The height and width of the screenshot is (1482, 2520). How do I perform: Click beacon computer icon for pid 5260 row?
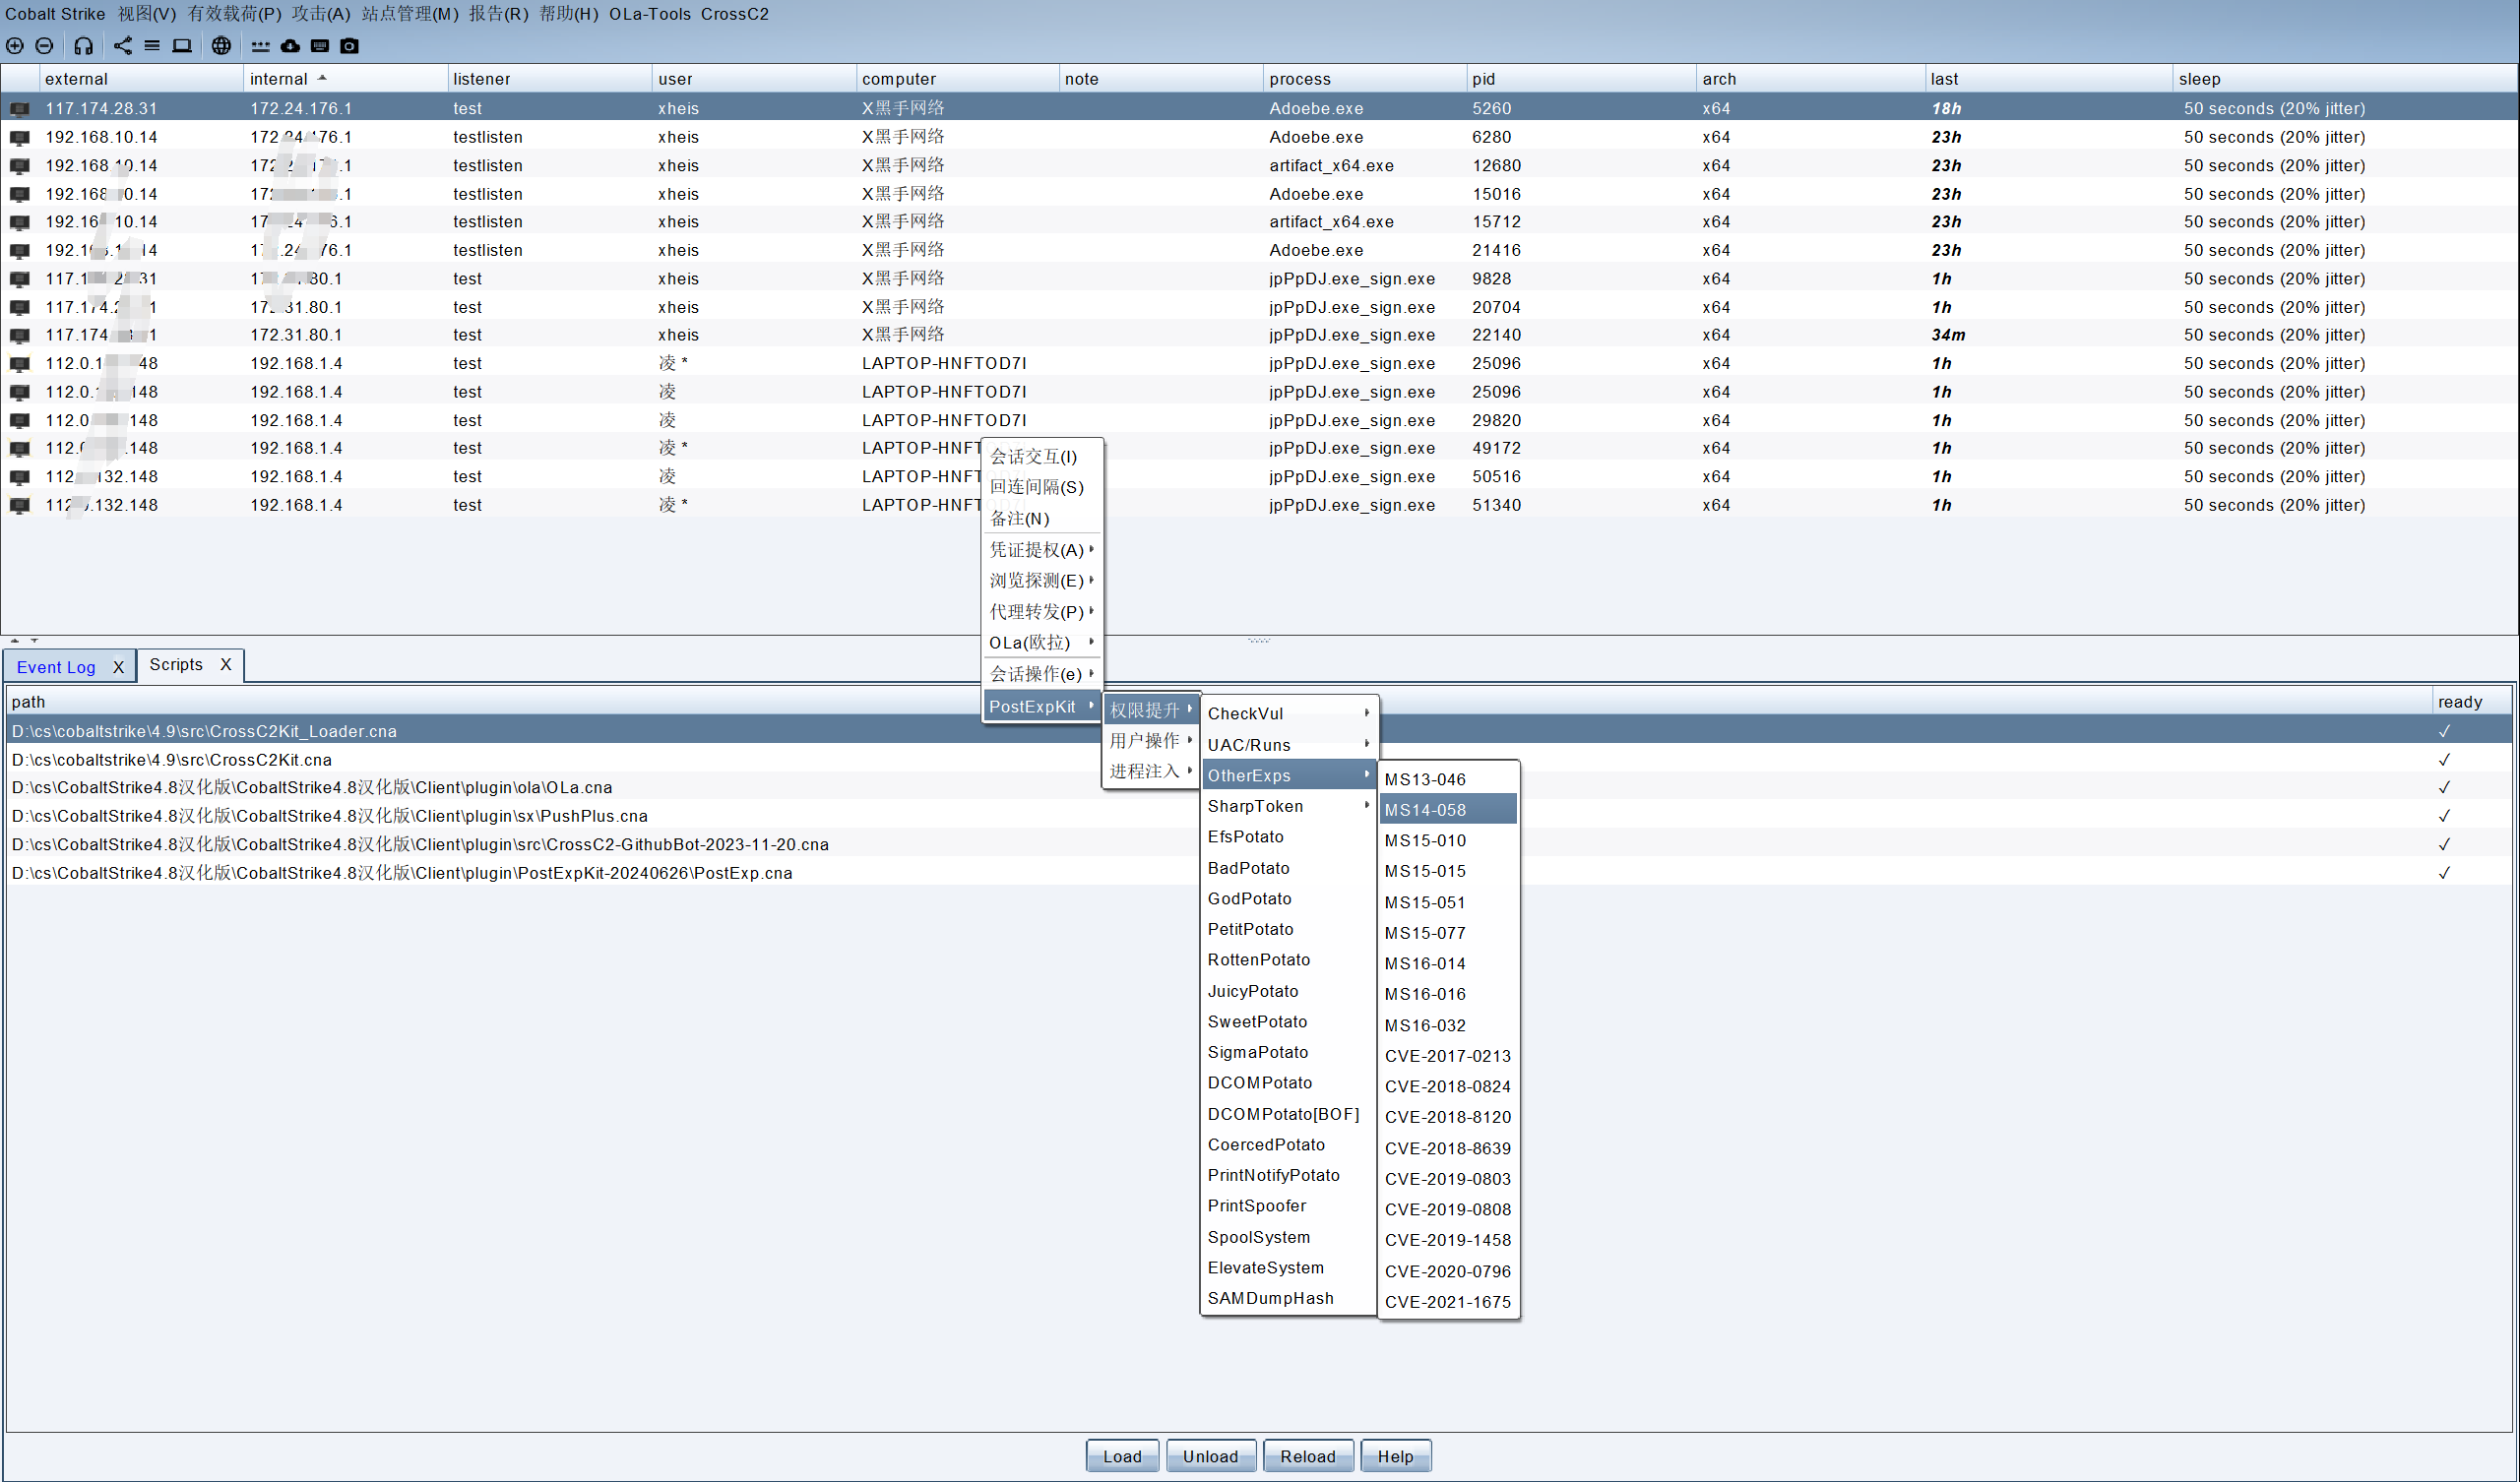[20, 109]
